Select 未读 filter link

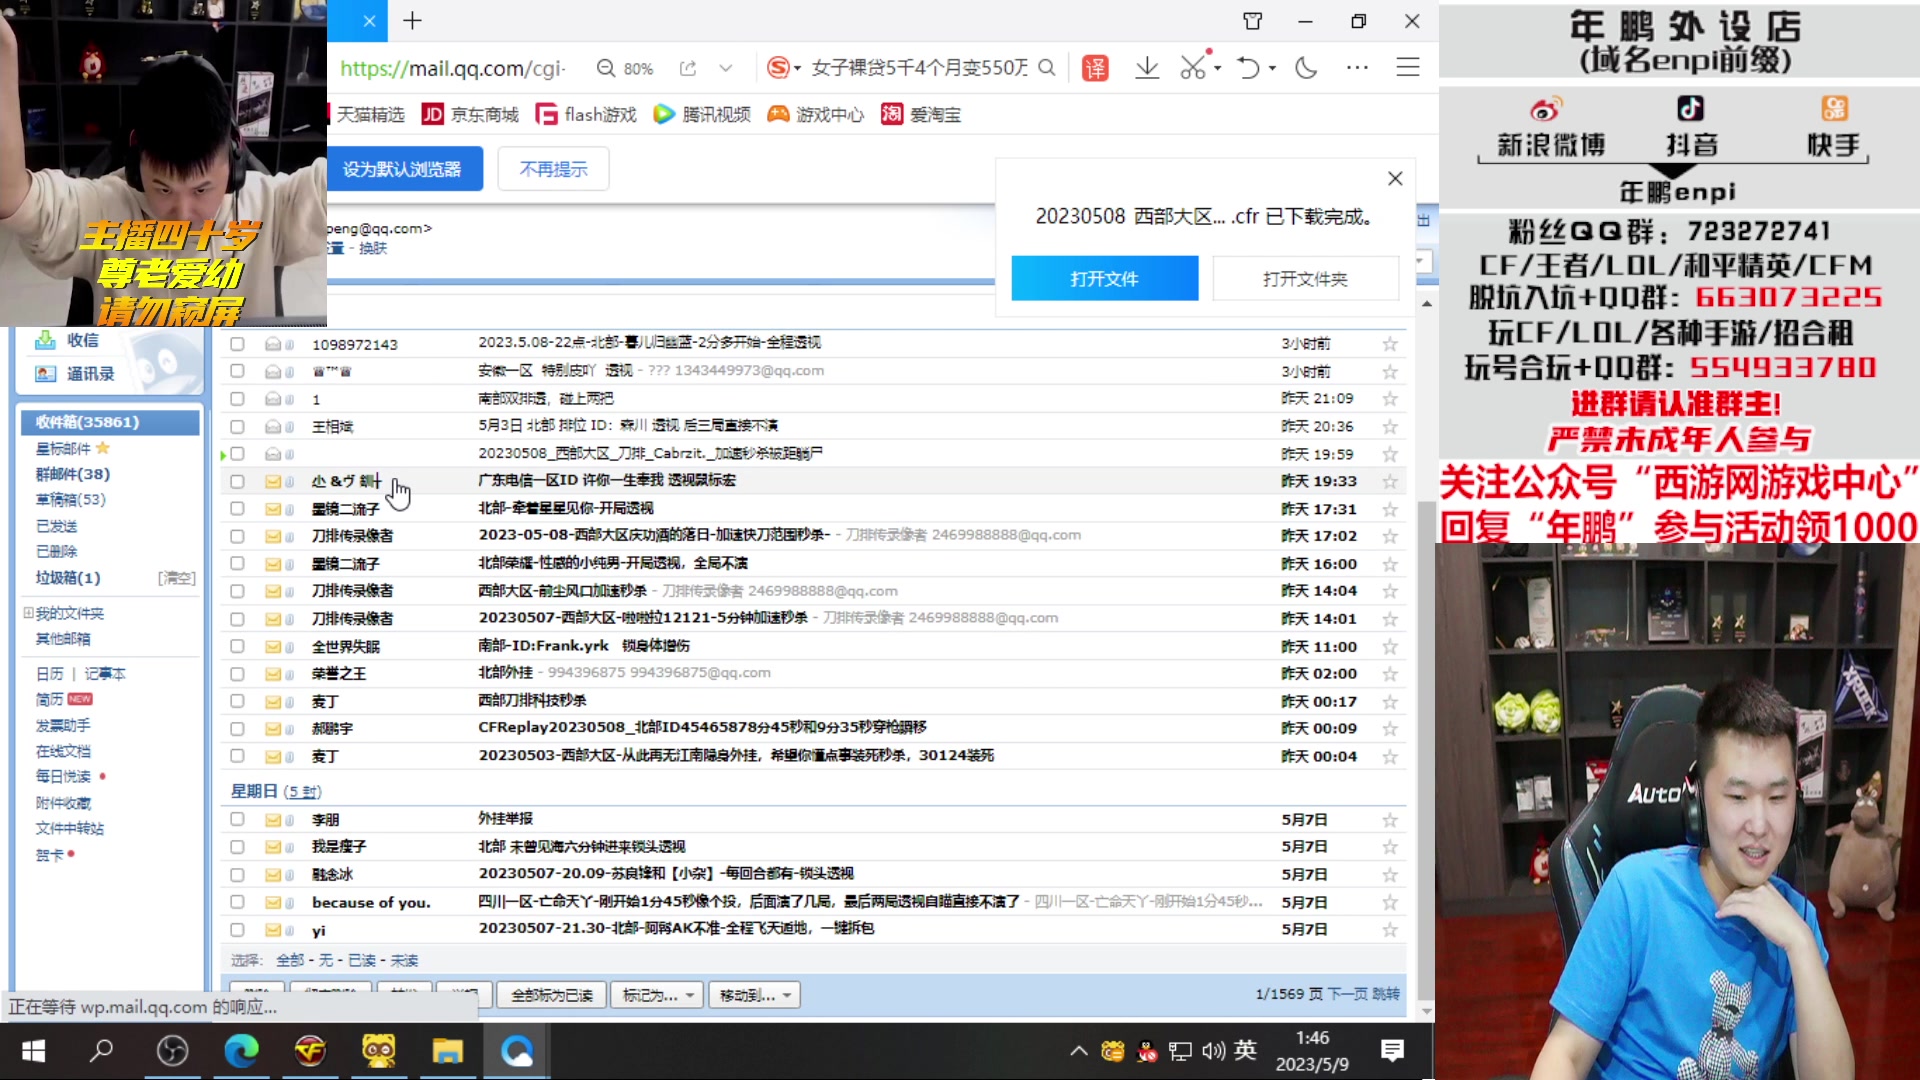click(404, 961)
